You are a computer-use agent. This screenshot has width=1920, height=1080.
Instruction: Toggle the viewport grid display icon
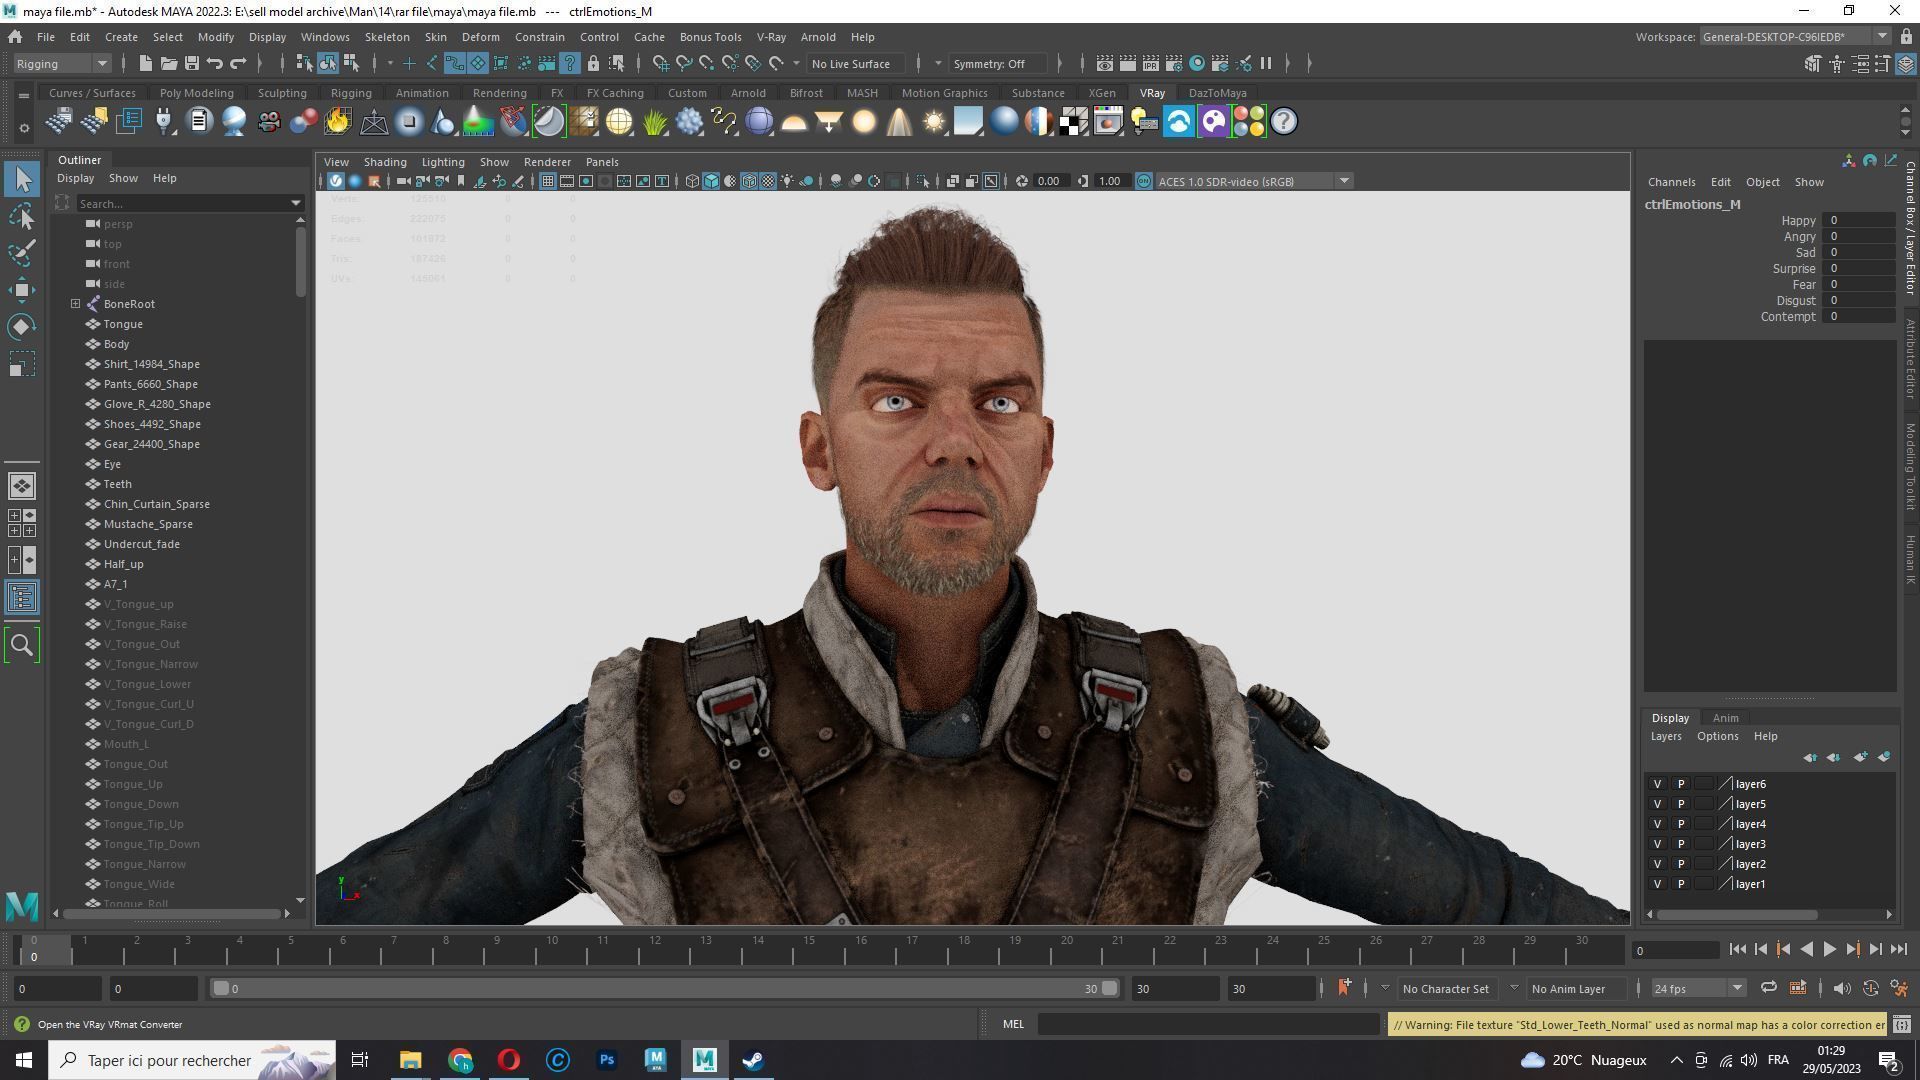[547, 181]
